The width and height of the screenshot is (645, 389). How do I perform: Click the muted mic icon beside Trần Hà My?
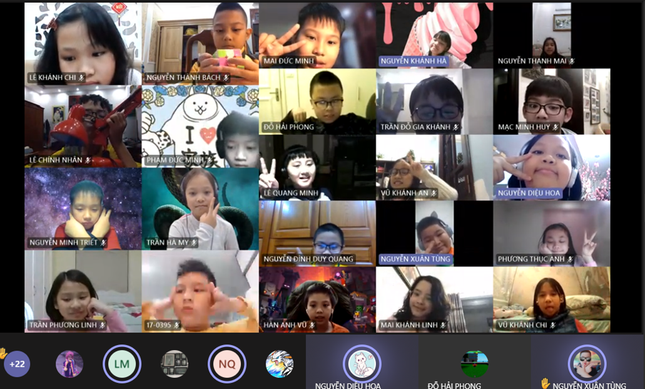[193, 243]
